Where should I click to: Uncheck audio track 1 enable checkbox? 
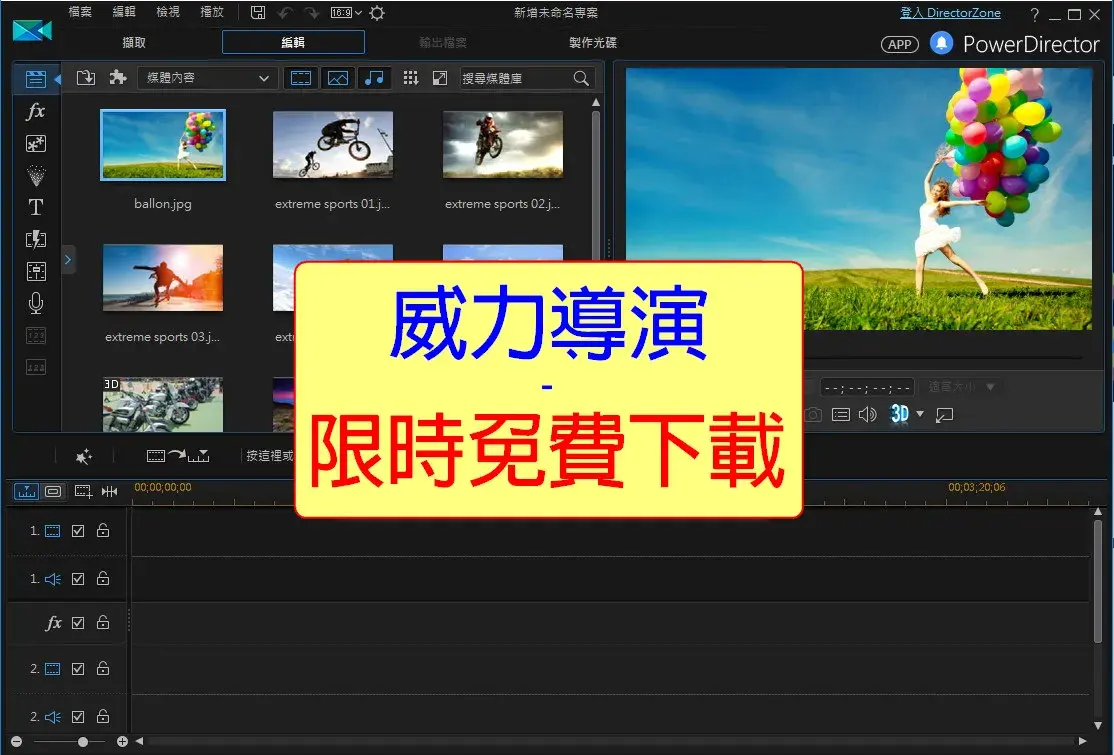[x=78, y=579]
